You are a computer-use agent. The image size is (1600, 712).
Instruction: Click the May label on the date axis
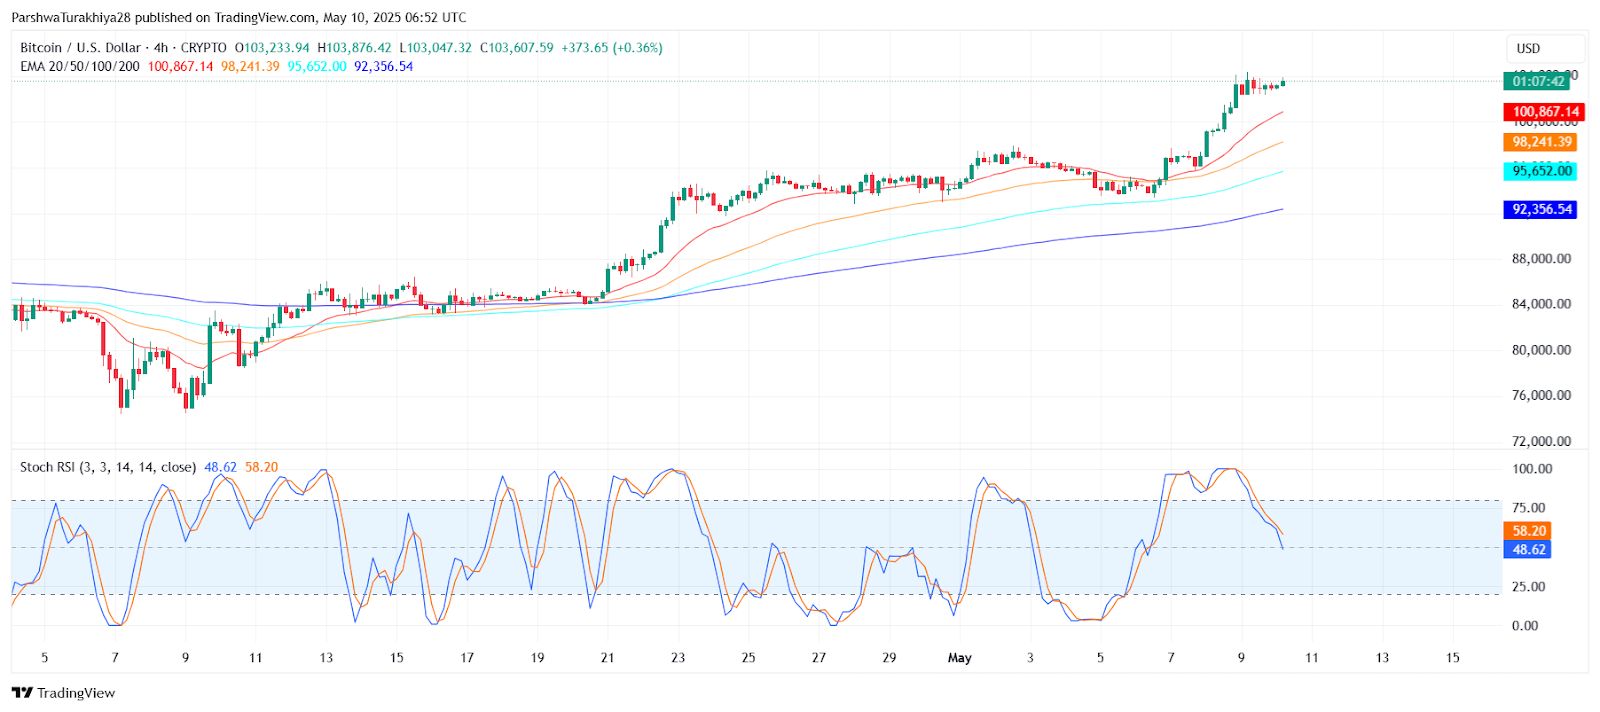[959, 658]
